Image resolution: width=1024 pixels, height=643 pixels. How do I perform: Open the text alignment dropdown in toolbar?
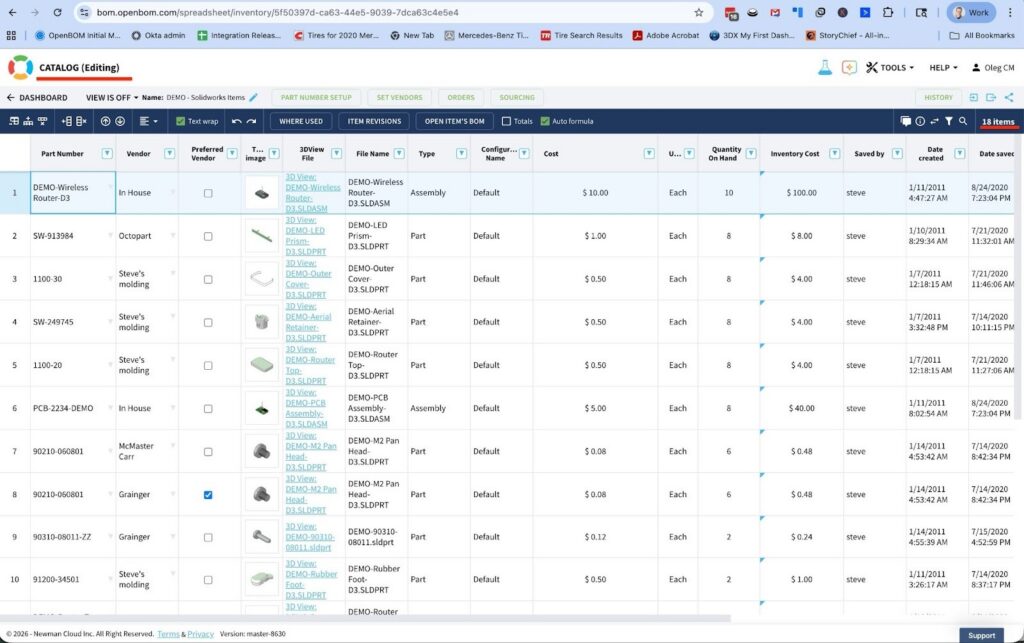point(149,121)
